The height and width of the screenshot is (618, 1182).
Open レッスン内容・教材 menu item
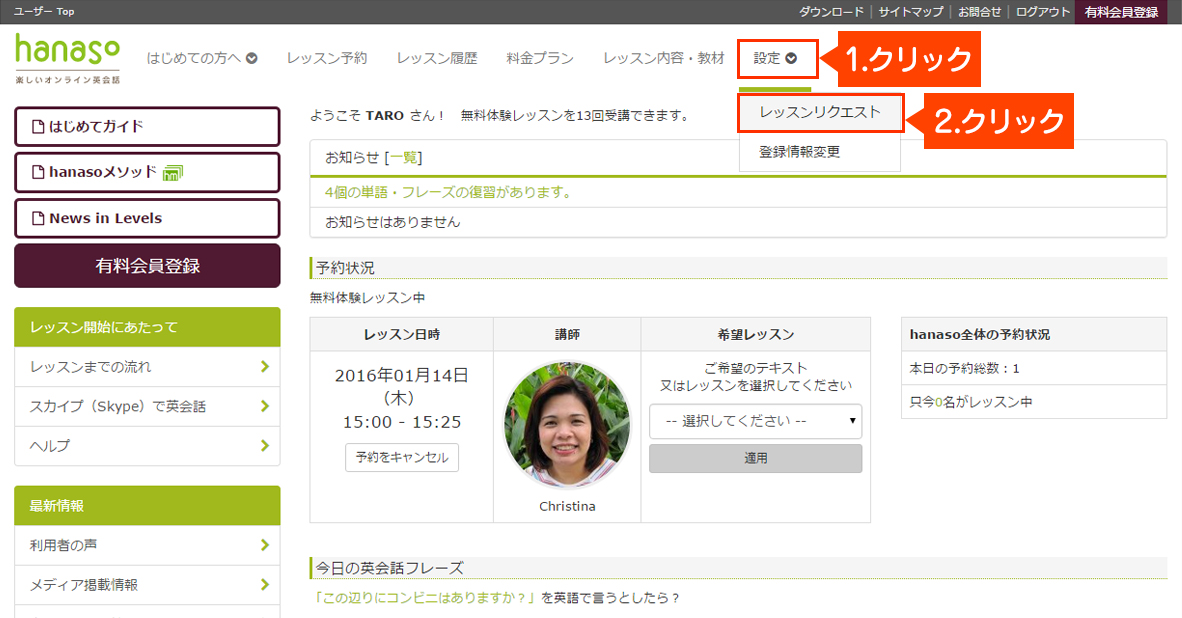(x=663, y=58)
